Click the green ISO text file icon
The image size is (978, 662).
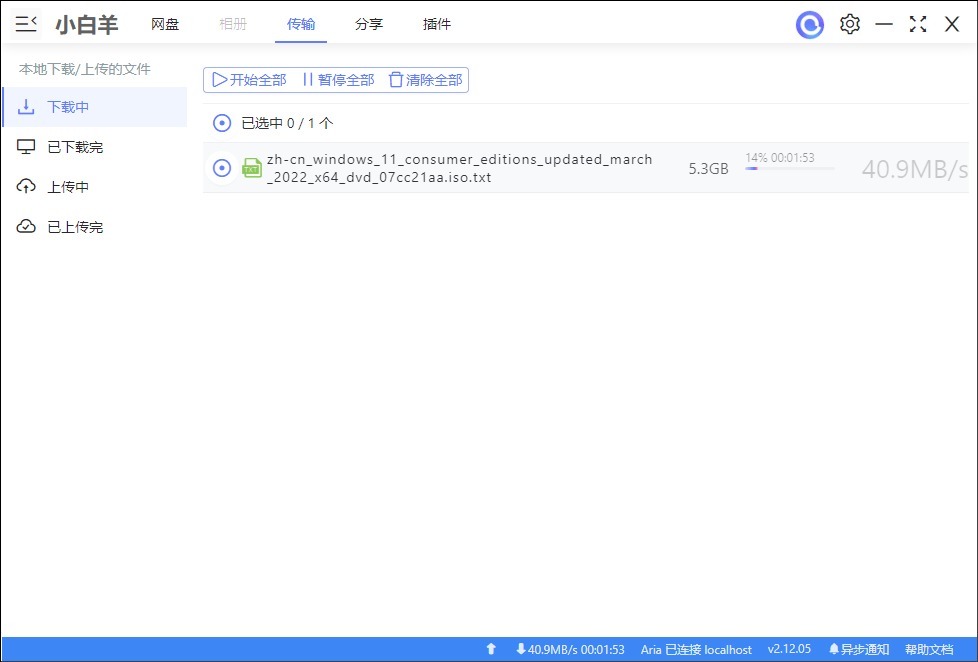(252, 168)
